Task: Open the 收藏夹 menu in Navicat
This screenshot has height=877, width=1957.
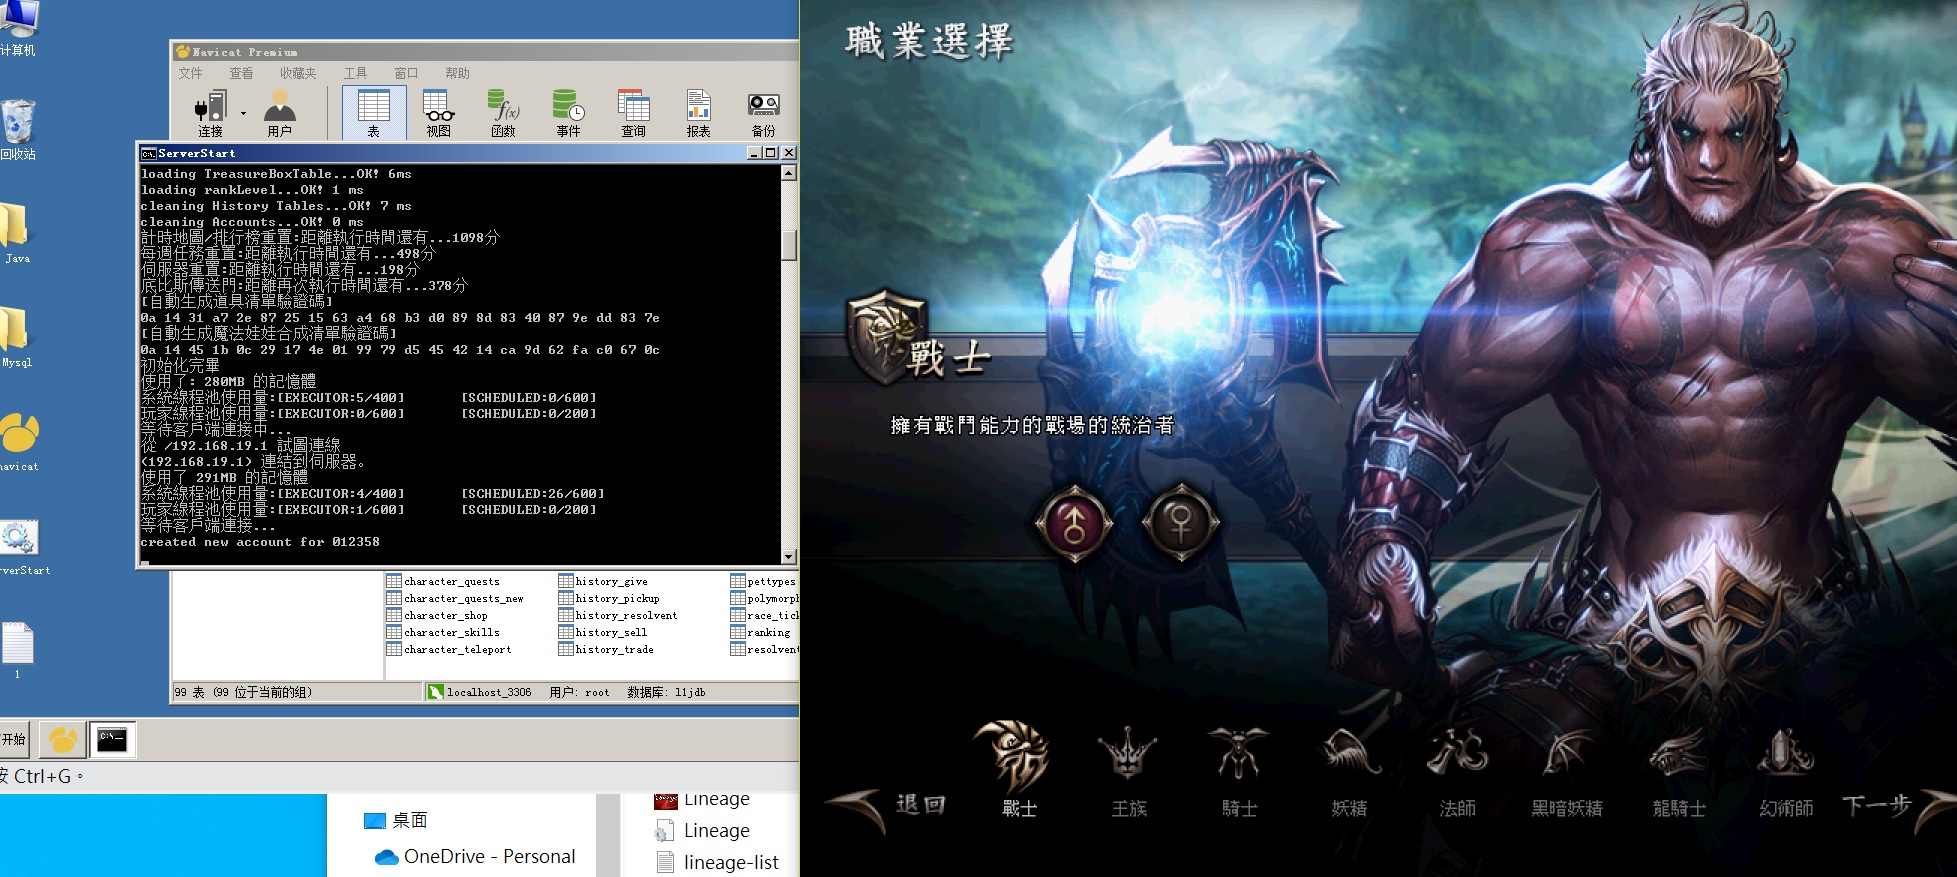Action: pos(298,73)
